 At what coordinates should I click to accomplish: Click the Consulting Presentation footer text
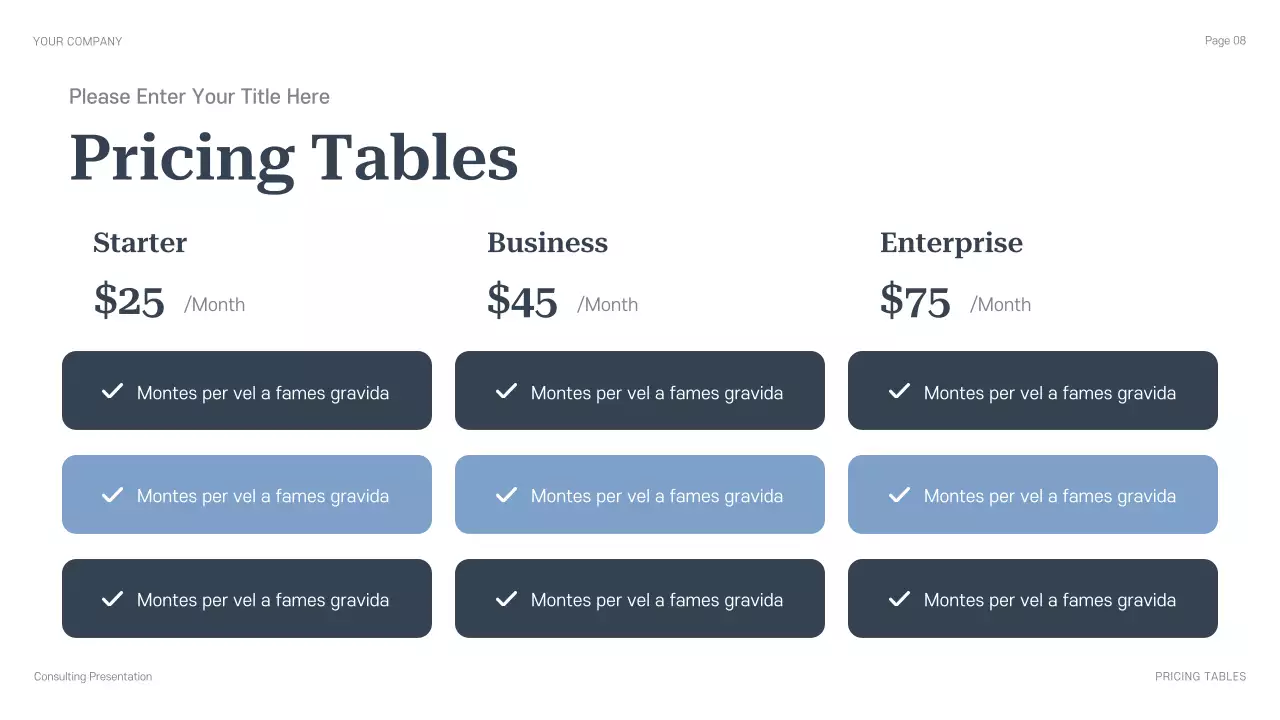(x=93, y=677)
